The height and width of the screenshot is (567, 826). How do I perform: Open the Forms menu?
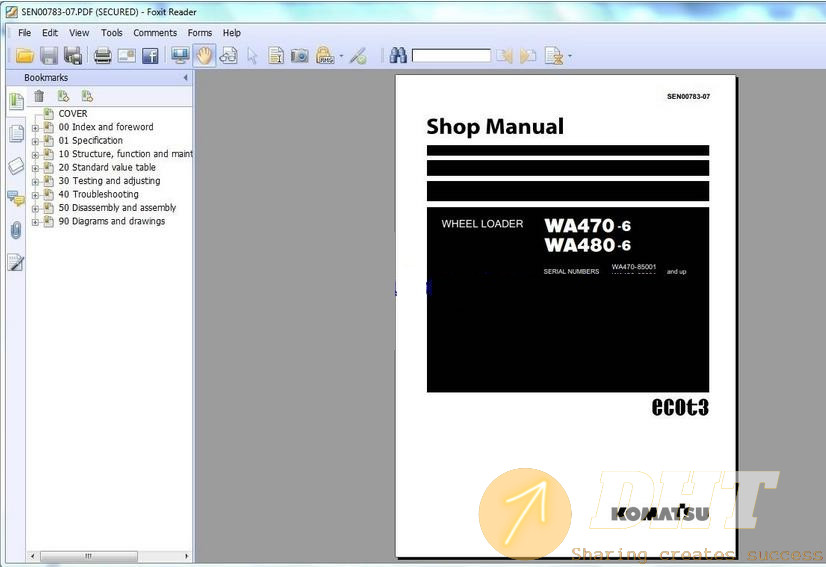[x=200, y=33]
